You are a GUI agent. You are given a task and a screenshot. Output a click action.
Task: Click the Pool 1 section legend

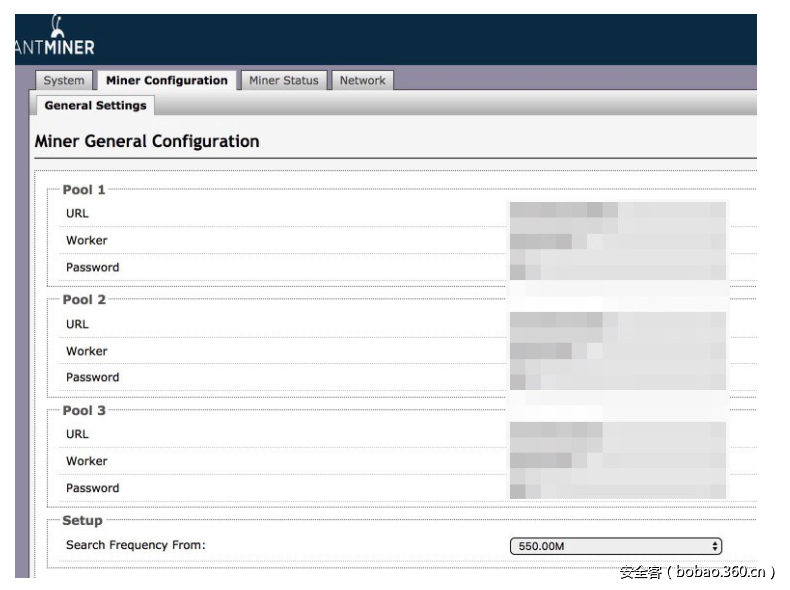coord(84,190)
